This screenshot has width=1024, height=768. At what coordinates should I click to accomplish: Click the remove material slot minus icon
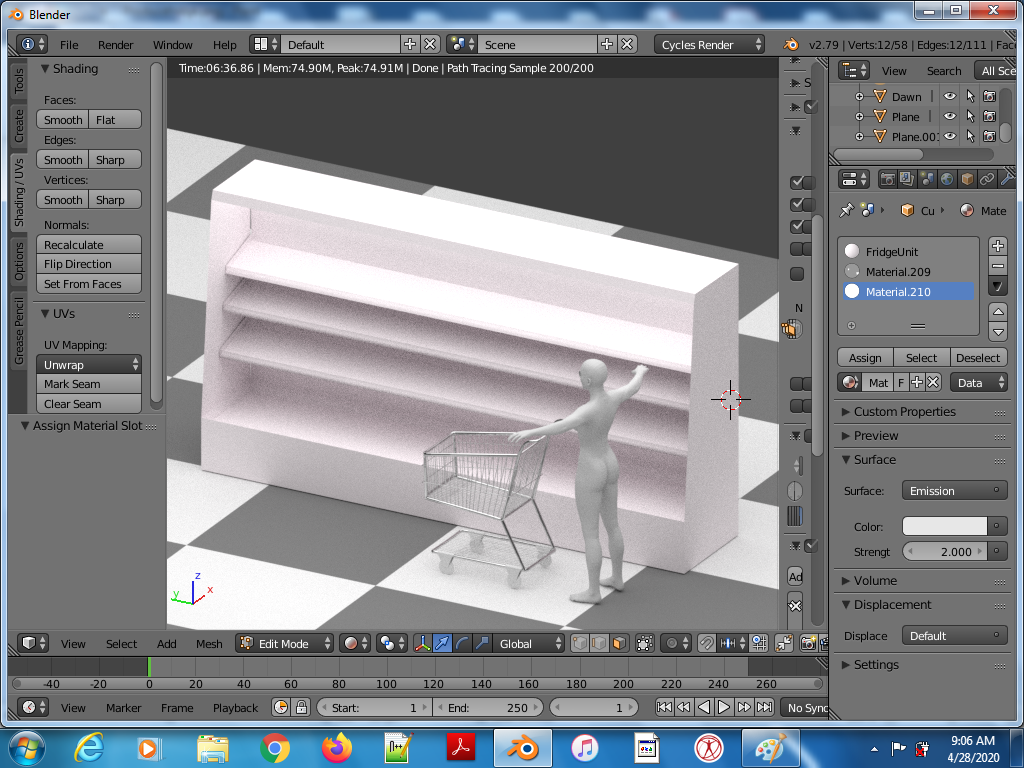tap(997, 266)
